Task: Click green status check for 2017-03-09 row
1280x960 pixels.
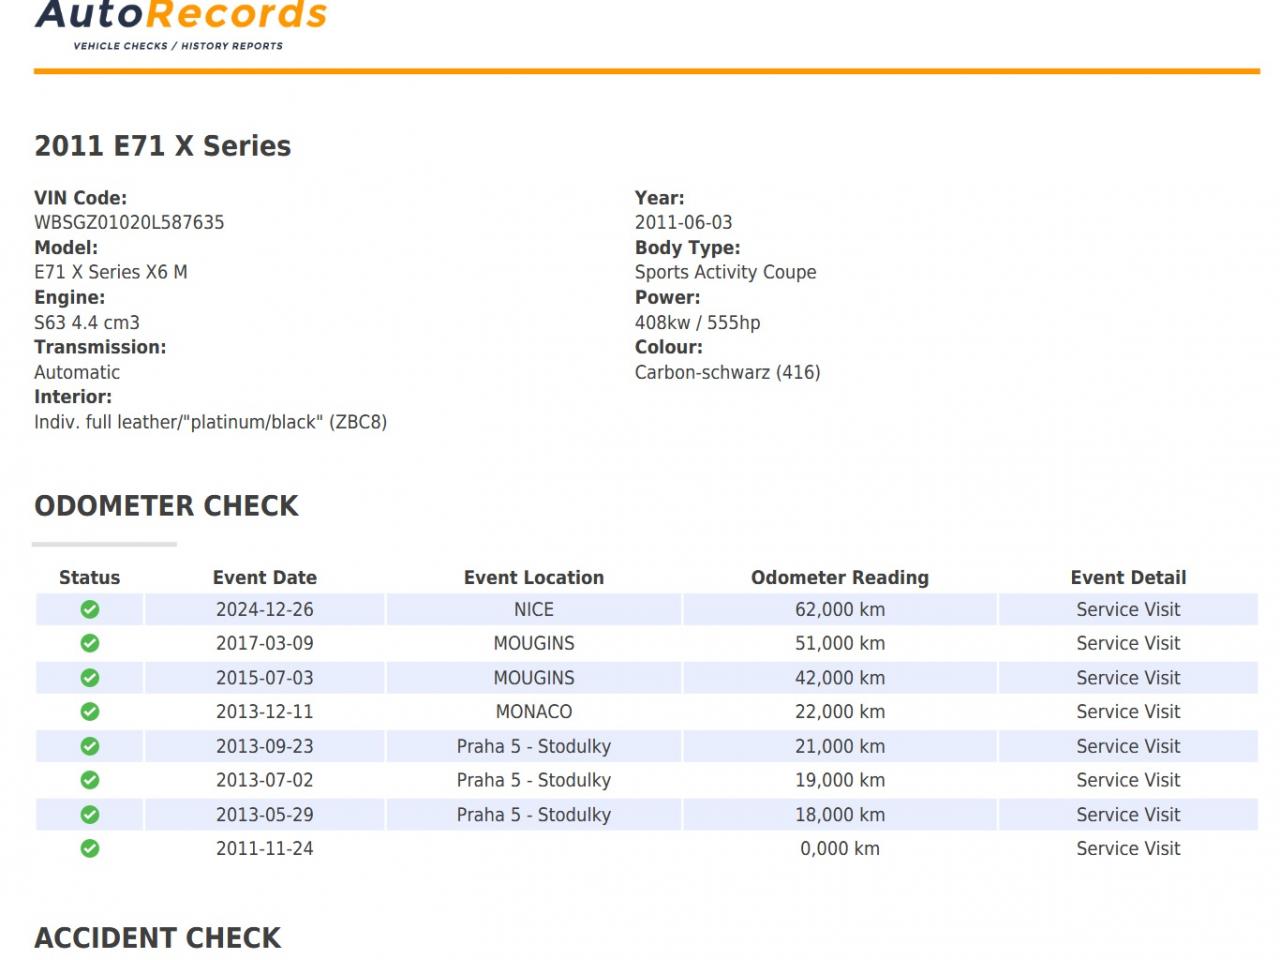Action: 90,643
